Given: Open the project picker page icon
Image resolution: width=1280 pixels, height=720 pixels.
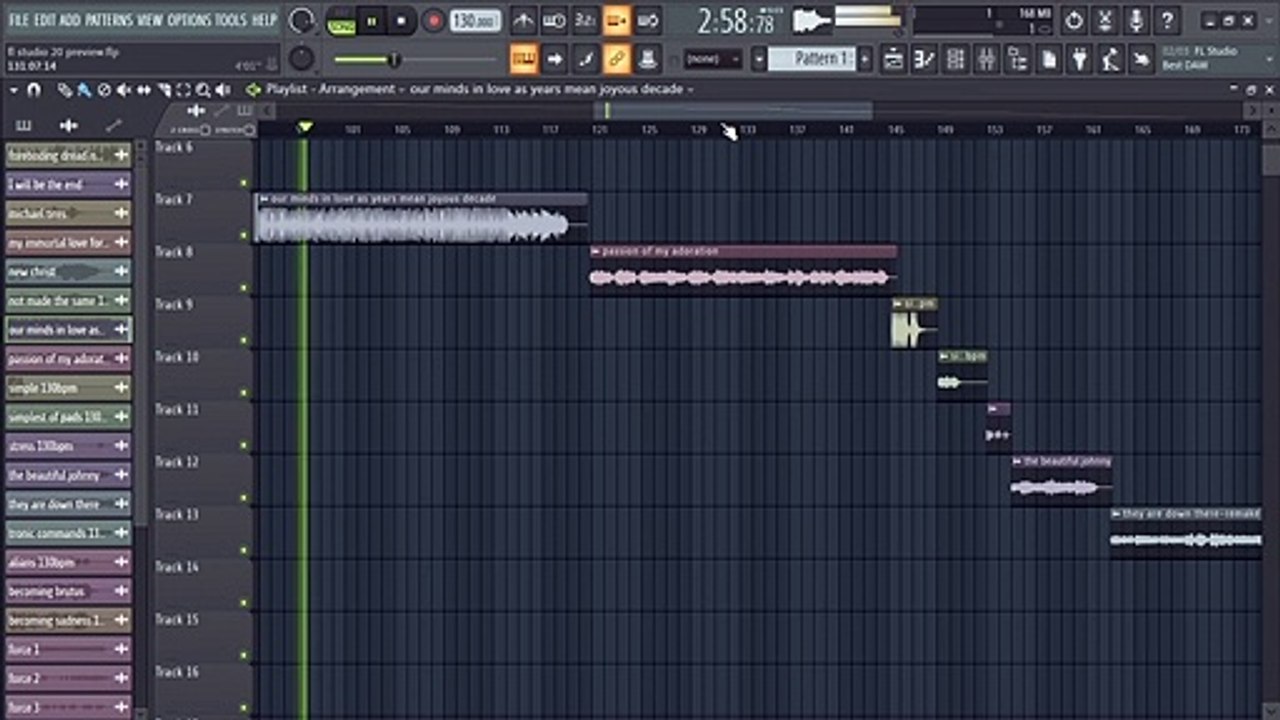Looking at the screenshot, I should coord(1049,59).
